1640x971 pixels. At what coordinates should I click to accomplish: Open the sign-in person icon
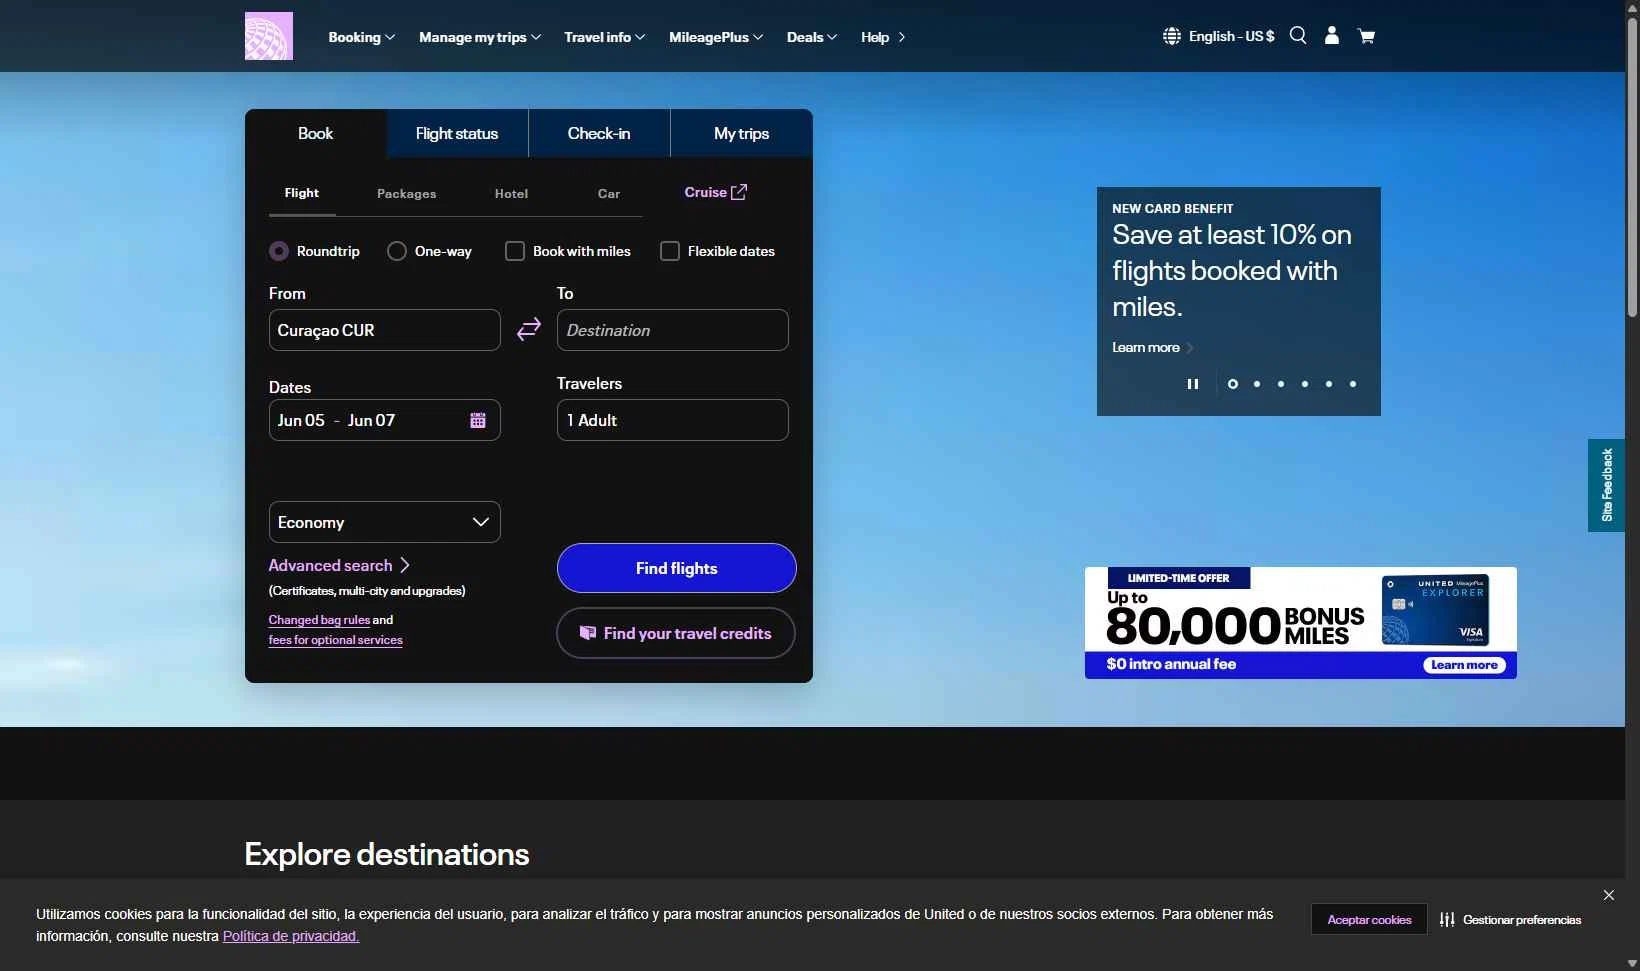pos(1332,35)
